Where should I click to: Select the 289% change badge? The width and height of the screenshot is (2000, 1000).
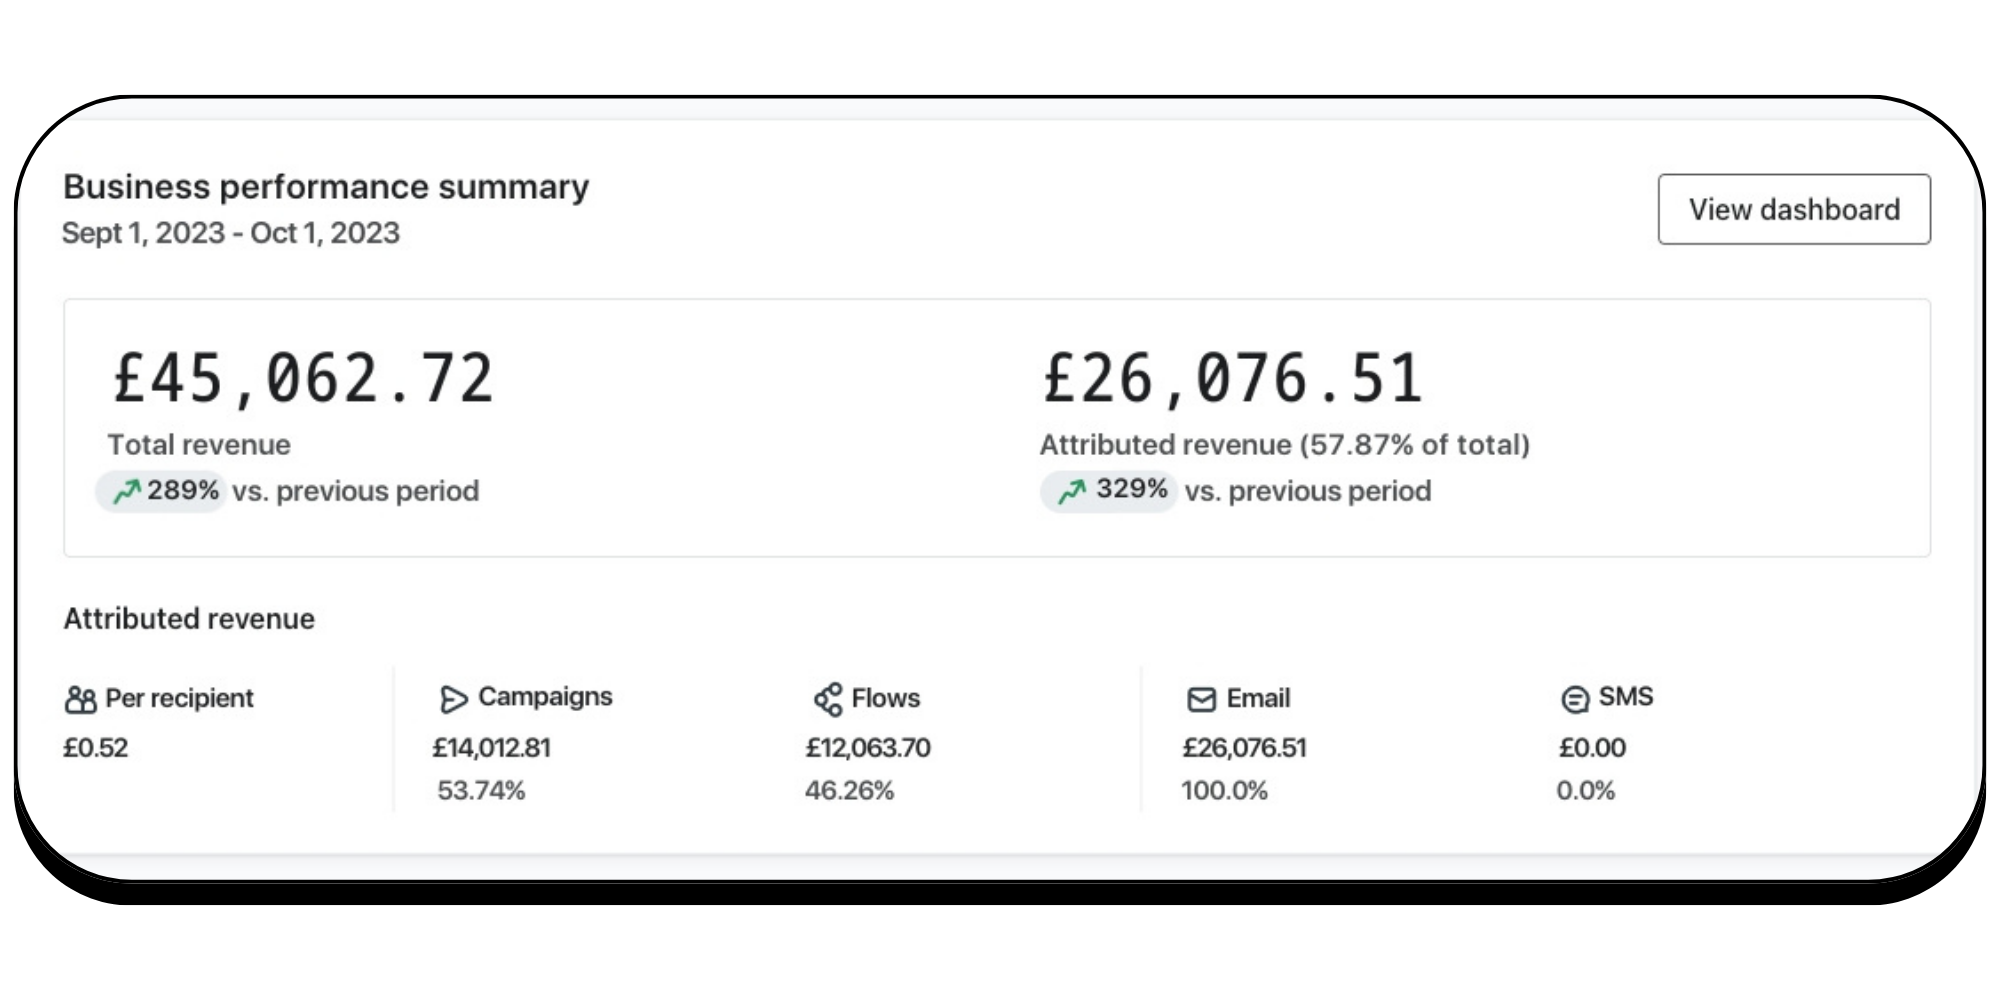click(x=163, y=491)
